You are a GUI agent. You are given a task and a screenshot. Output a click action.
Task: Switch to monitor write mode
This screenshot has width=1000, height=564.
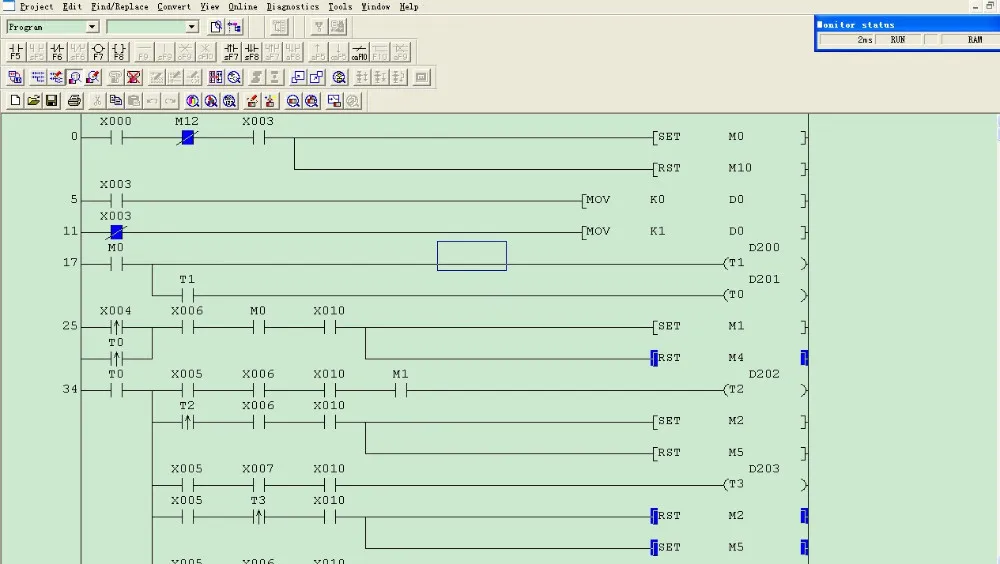coord(93,77)
